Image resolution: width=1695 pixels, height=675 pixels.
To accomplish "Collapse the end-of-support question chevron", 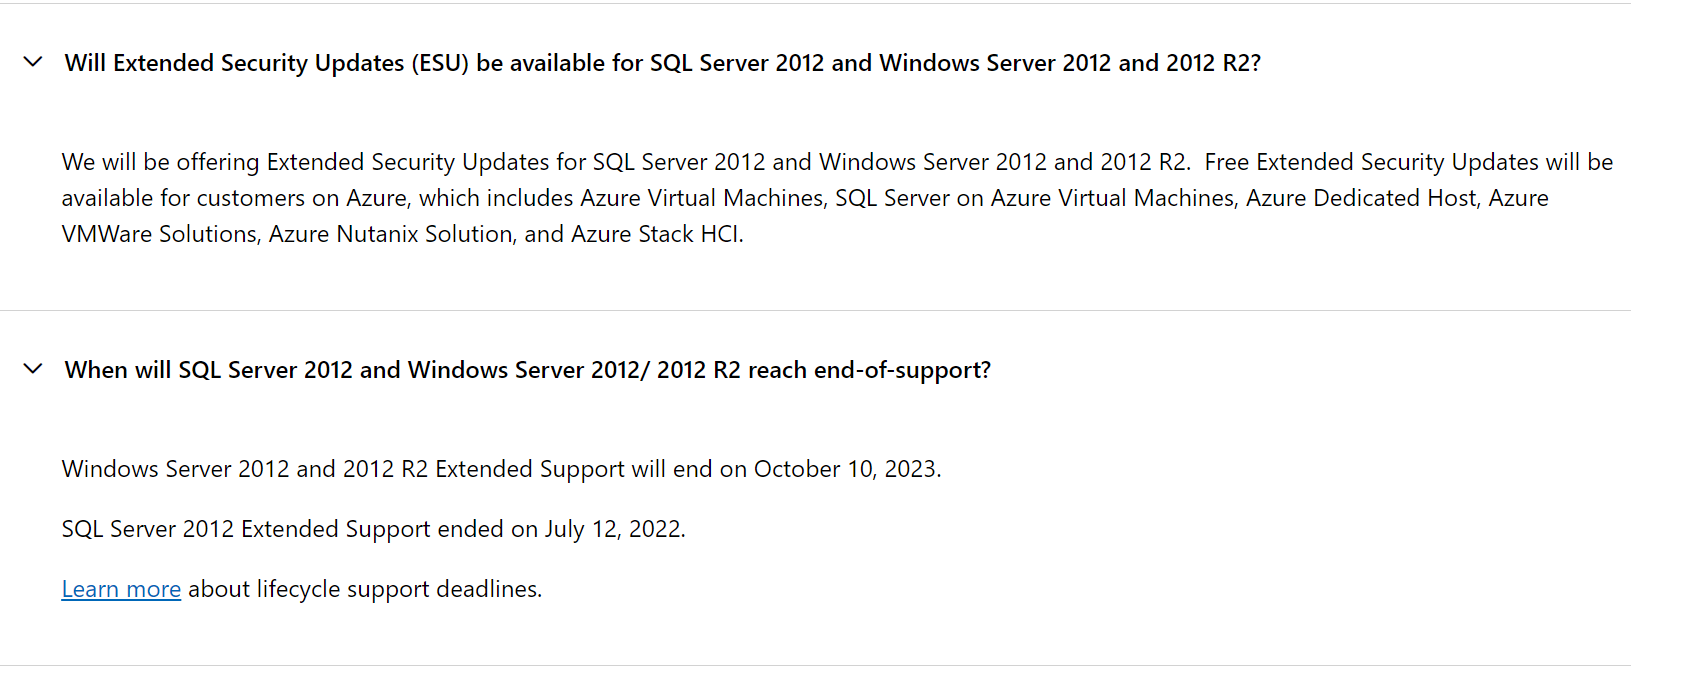I will (x=33, y=369).
